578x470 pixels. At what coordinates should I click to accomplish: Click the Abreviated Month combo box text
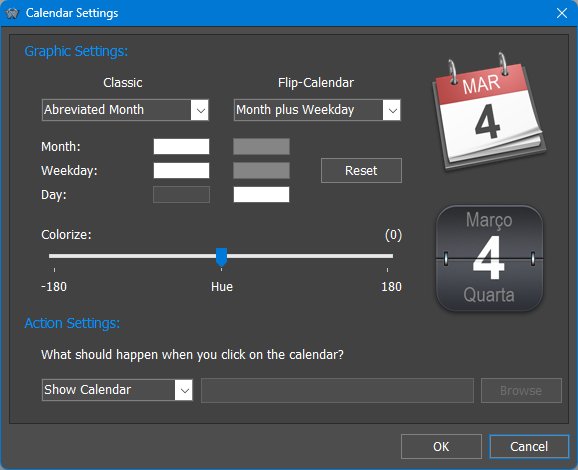94,109
